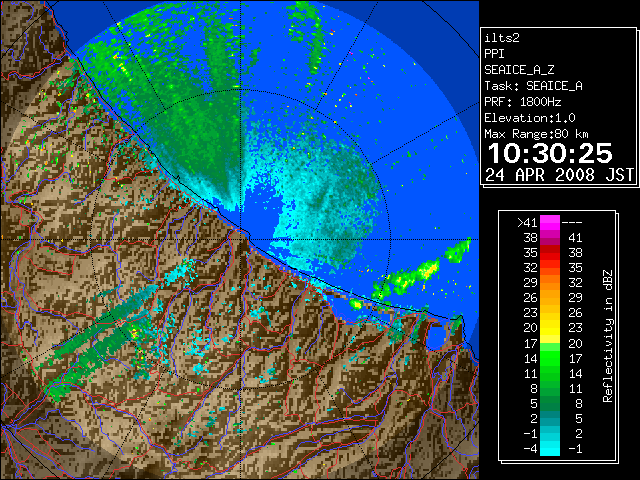Screen dimensions: 640x480
Task: Pick the magenta >41 dBZ legend swatch
Action: [550, 223]
